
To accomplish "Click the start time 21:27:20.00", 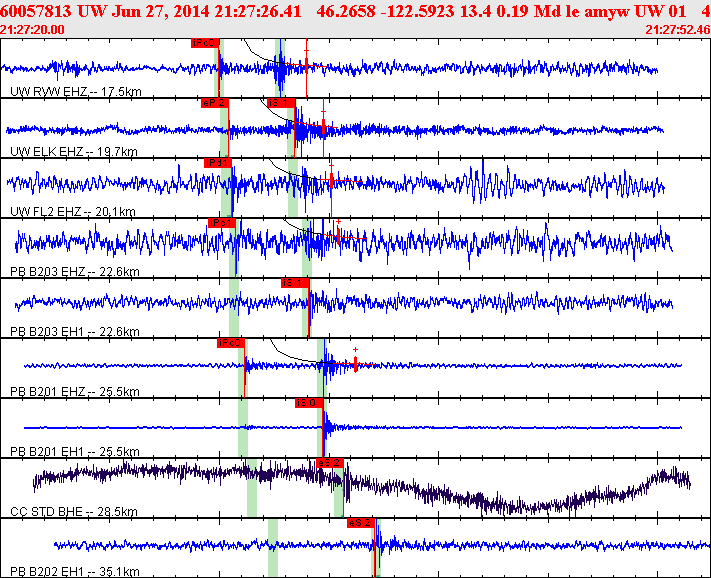I will point(32,29).
